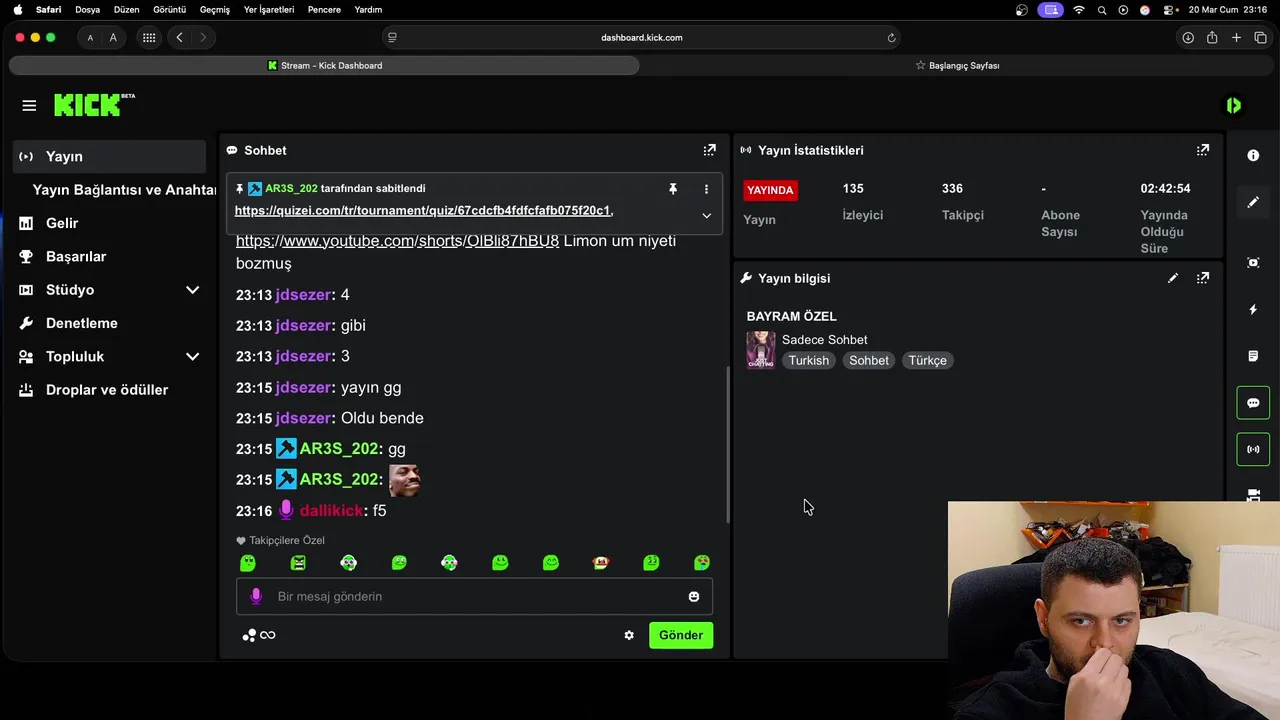Click the Bir mesaj gönderin input
Image resolution: width=1280 pixels, height=720 pixels.
[474, 597]
